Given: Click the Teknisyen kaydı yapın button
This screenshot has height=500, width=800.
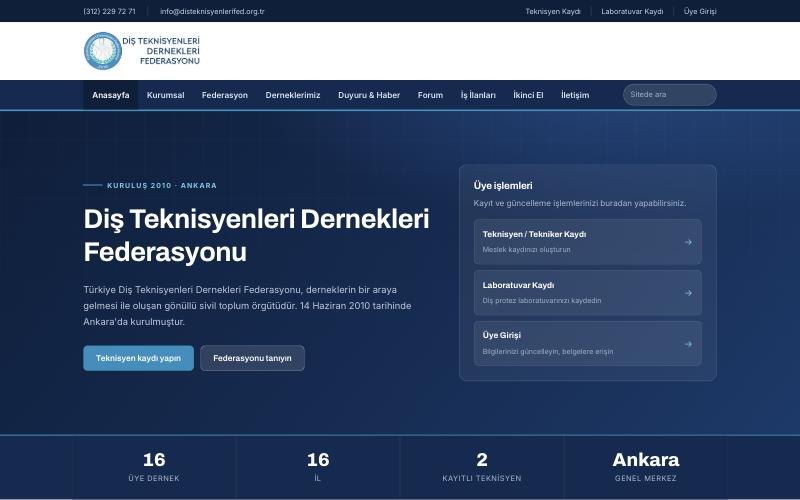Looking at the screenshot, I should click(138, 358).
